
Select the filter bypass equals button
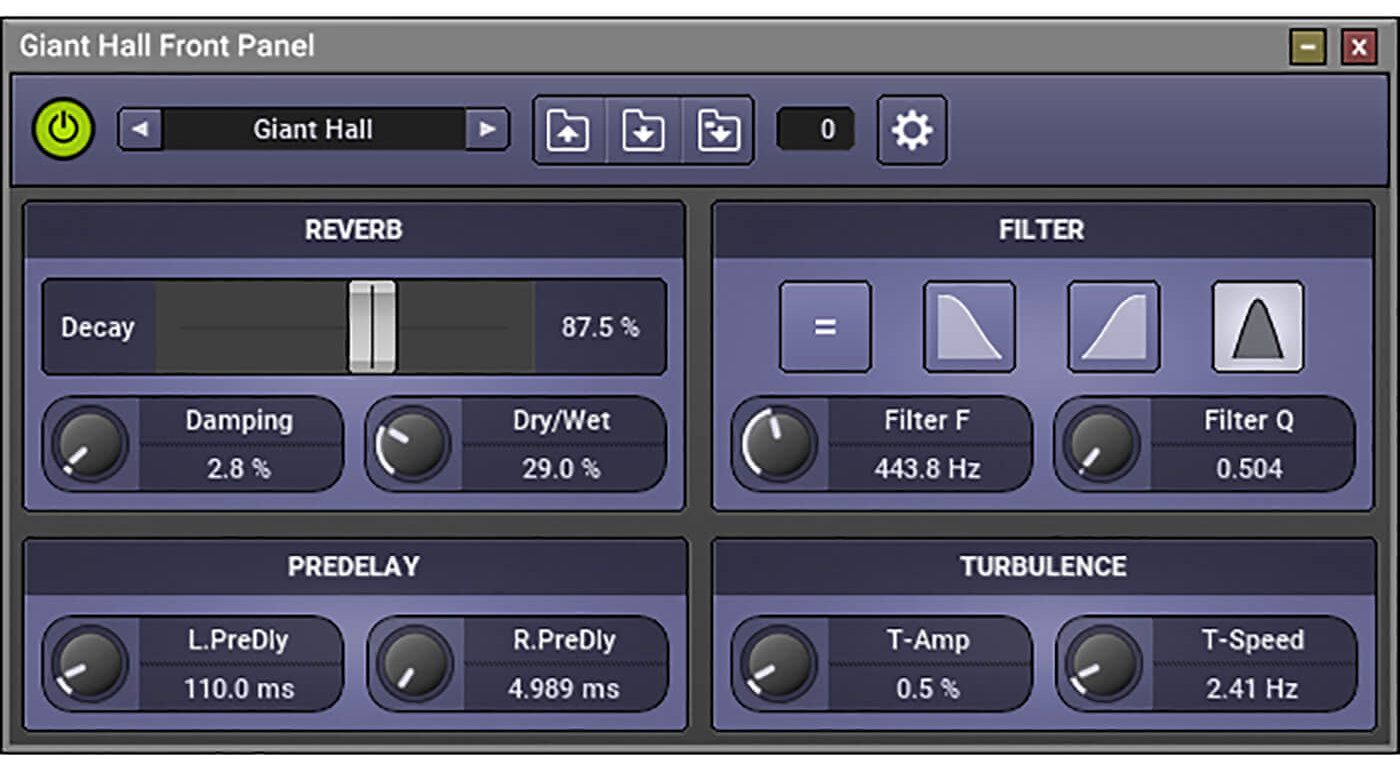coord(825,327)
